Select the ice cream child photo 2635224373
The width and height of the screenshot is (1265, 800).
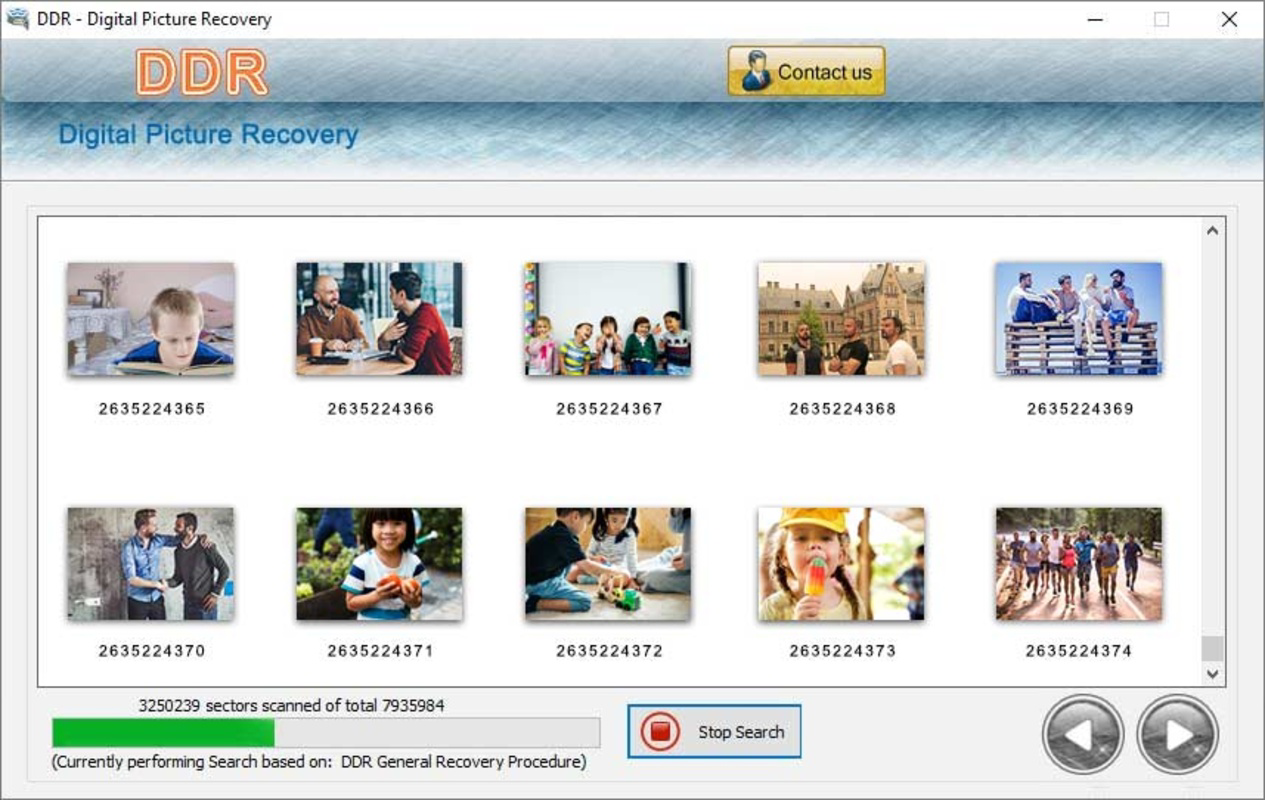pos(840,563)
